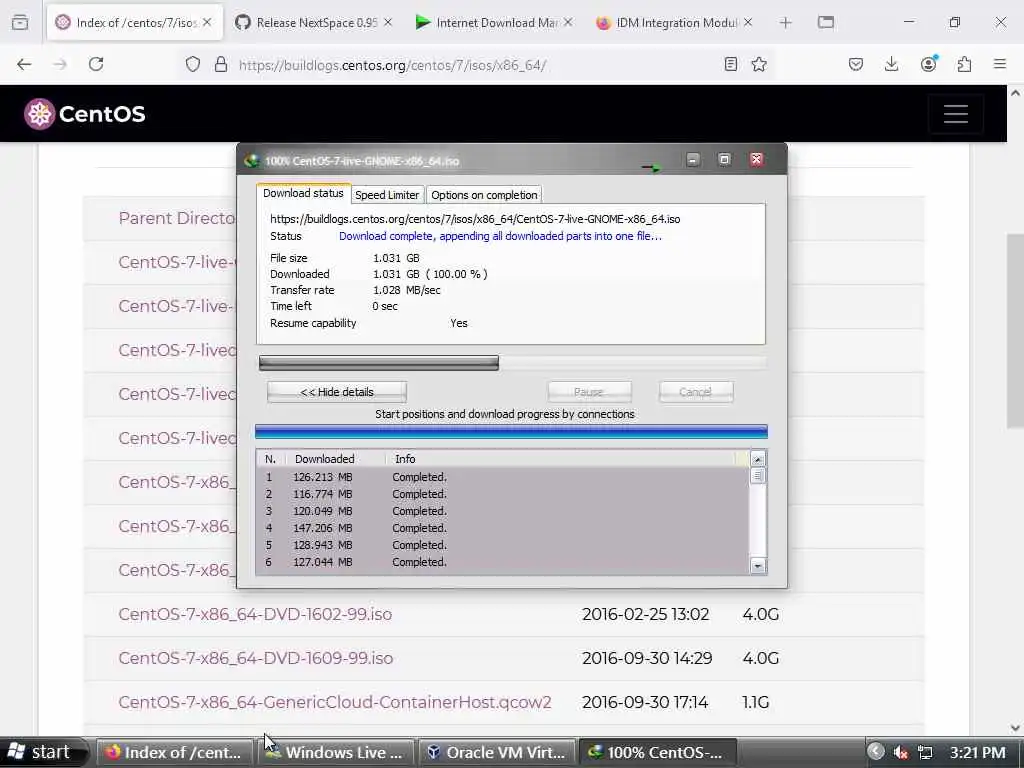Click the tab overview icon beside new-tab button

(825, 22)
